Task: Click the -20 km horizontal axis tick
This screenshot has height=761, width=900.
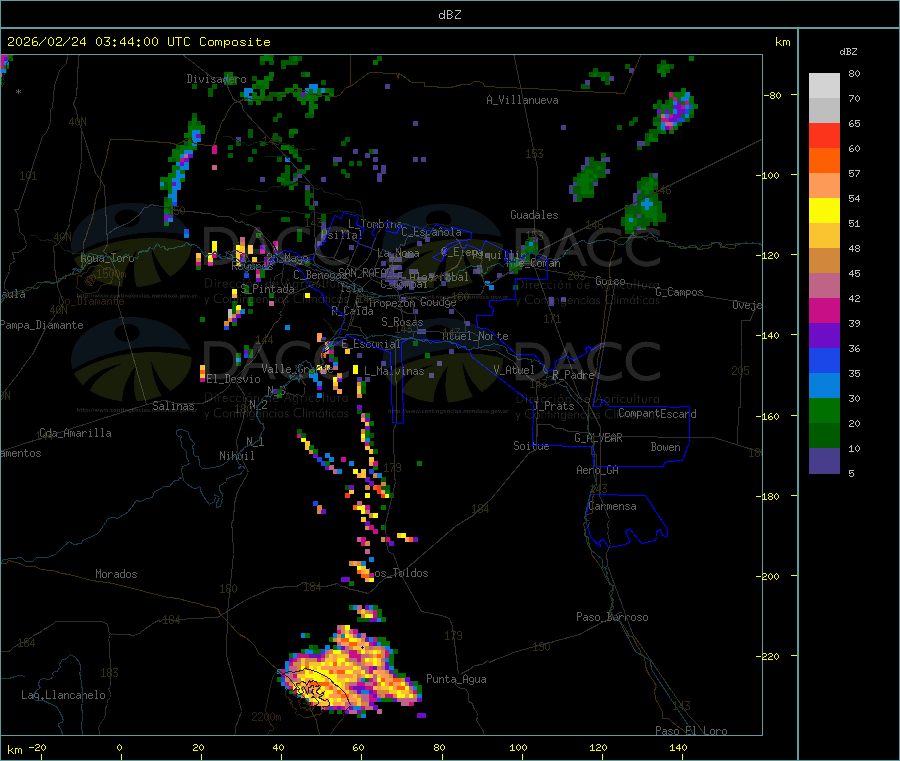Action: coord(37,748)
